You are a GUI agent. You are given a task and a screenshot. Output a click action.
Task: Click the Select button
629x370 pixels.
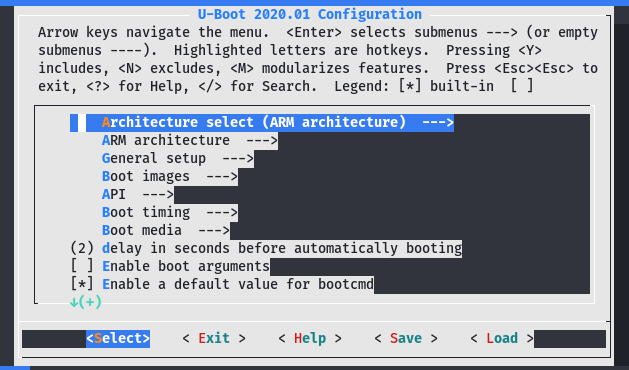click(x=118, y=339)
